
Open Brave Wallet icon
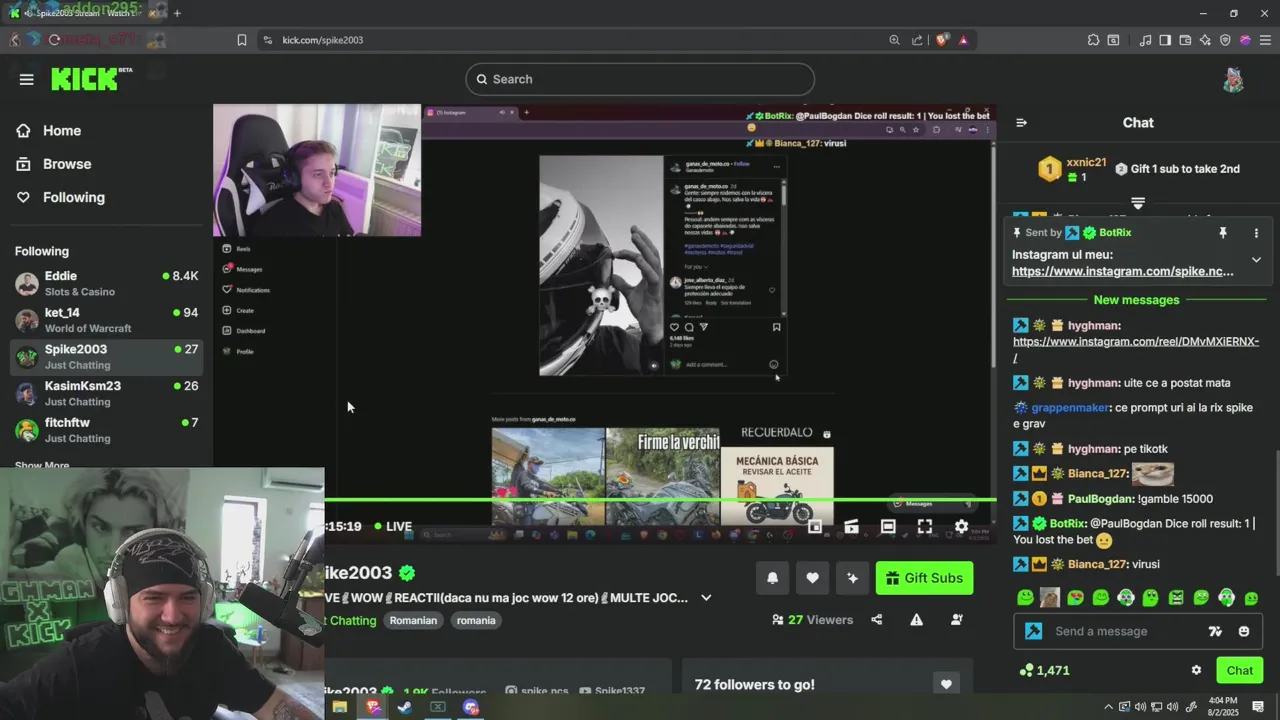(1185, 40)
